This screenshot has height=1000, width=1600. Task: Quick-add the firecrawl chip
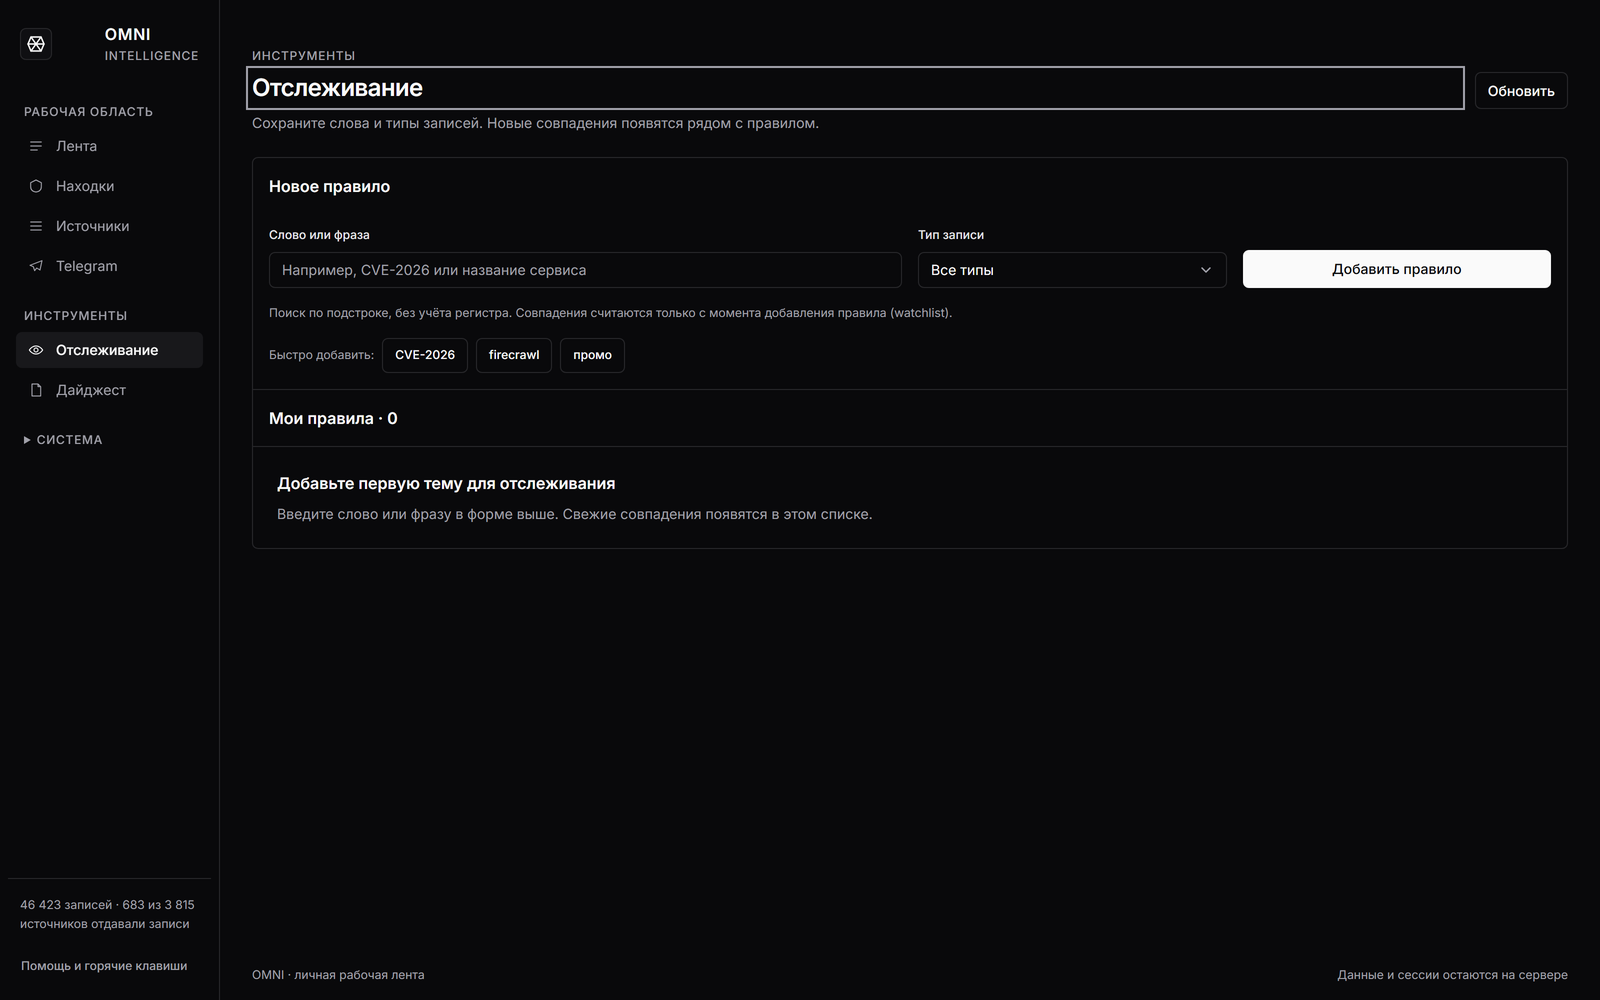click(x=514, y=355)
